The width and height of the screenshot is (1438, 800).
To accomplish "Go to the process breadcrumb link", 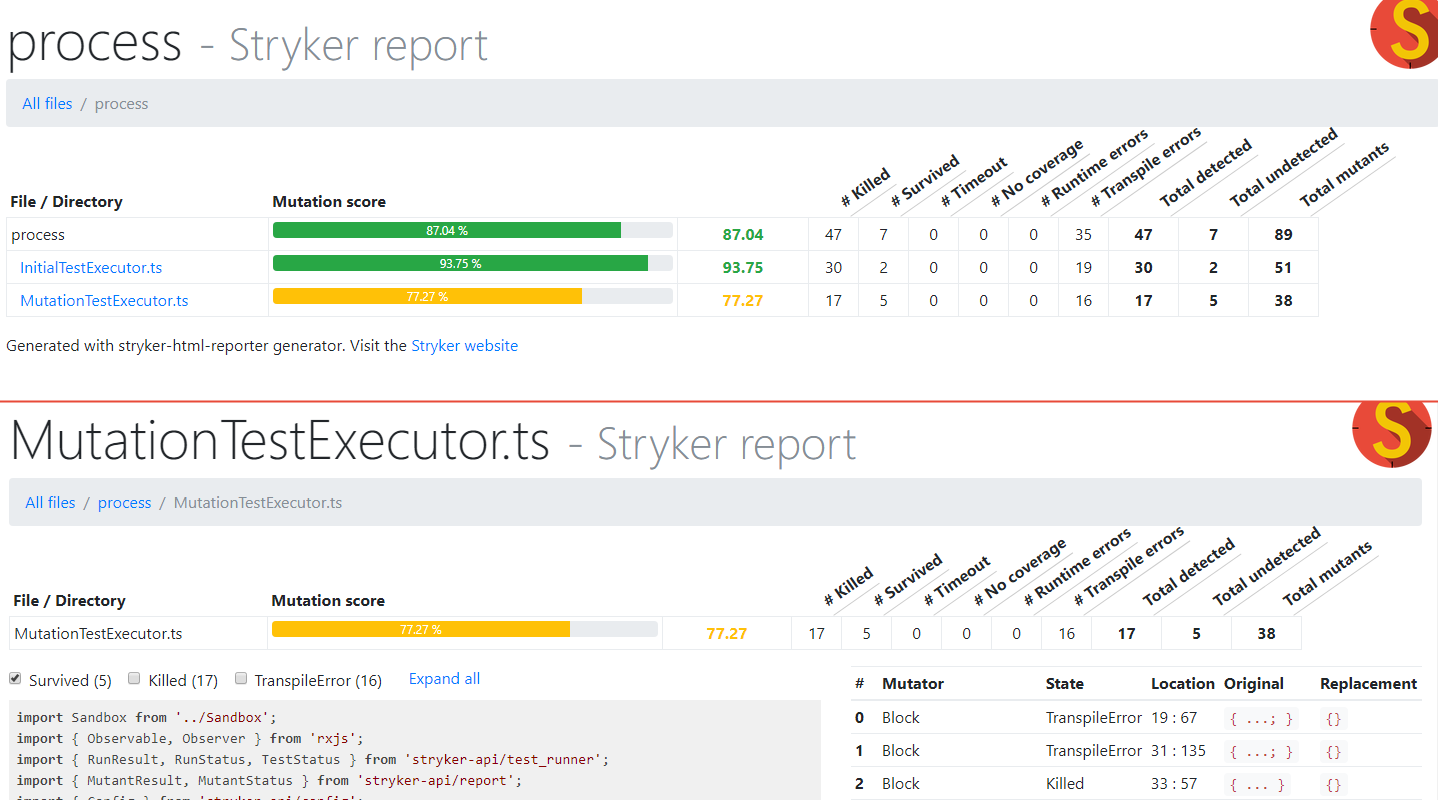I will click(124, 502).
